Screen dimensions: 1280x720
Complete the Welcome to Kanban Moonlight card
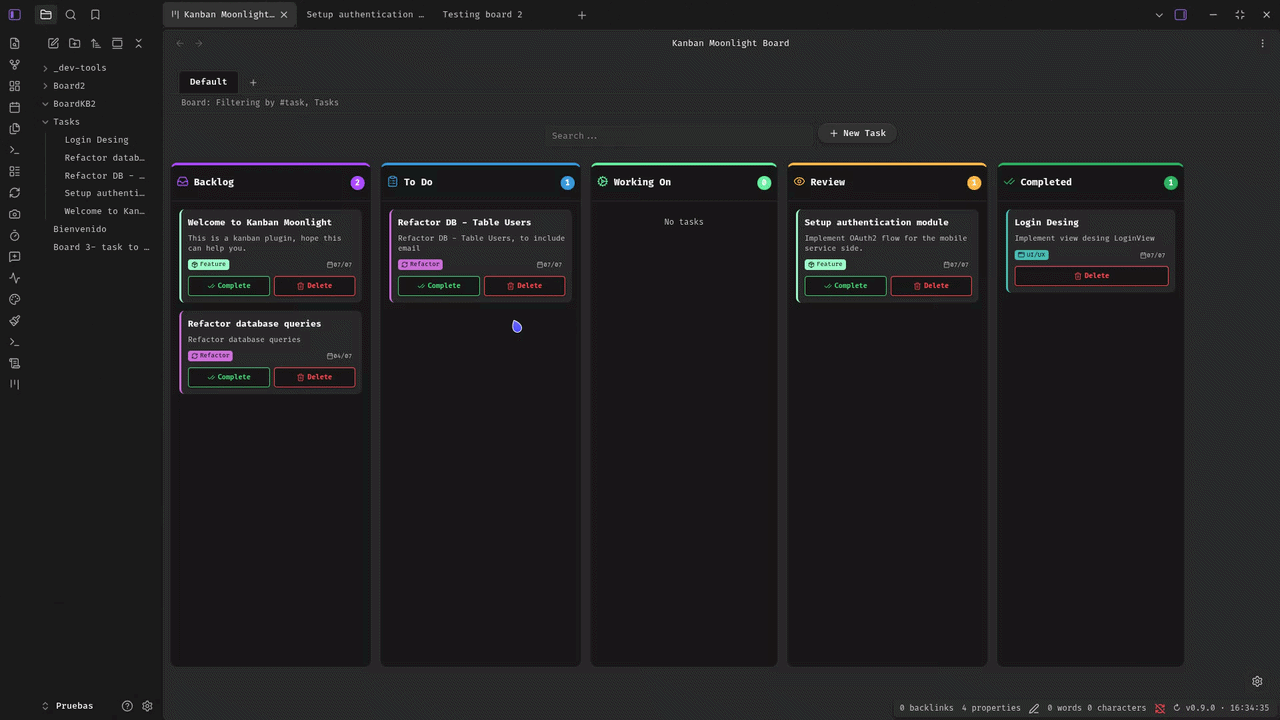[229, 286]
